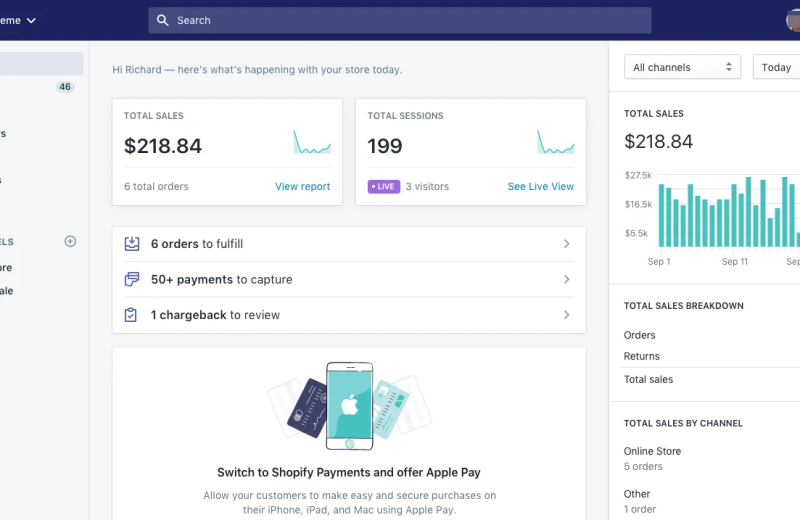
Task: Click the LIVE badge
Action: pos(384,186)
